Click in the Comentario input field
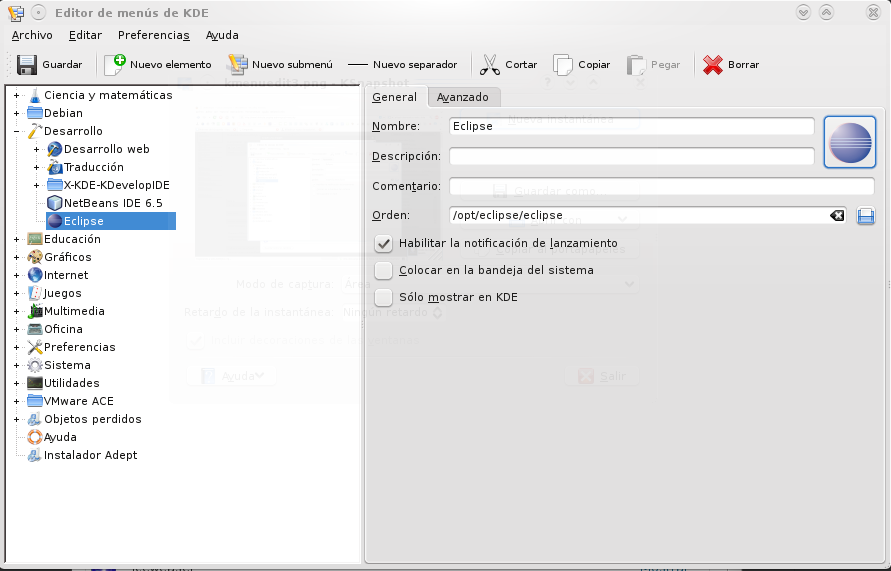The width and height of the screenshot is (891, 571). tap(661, 186)
